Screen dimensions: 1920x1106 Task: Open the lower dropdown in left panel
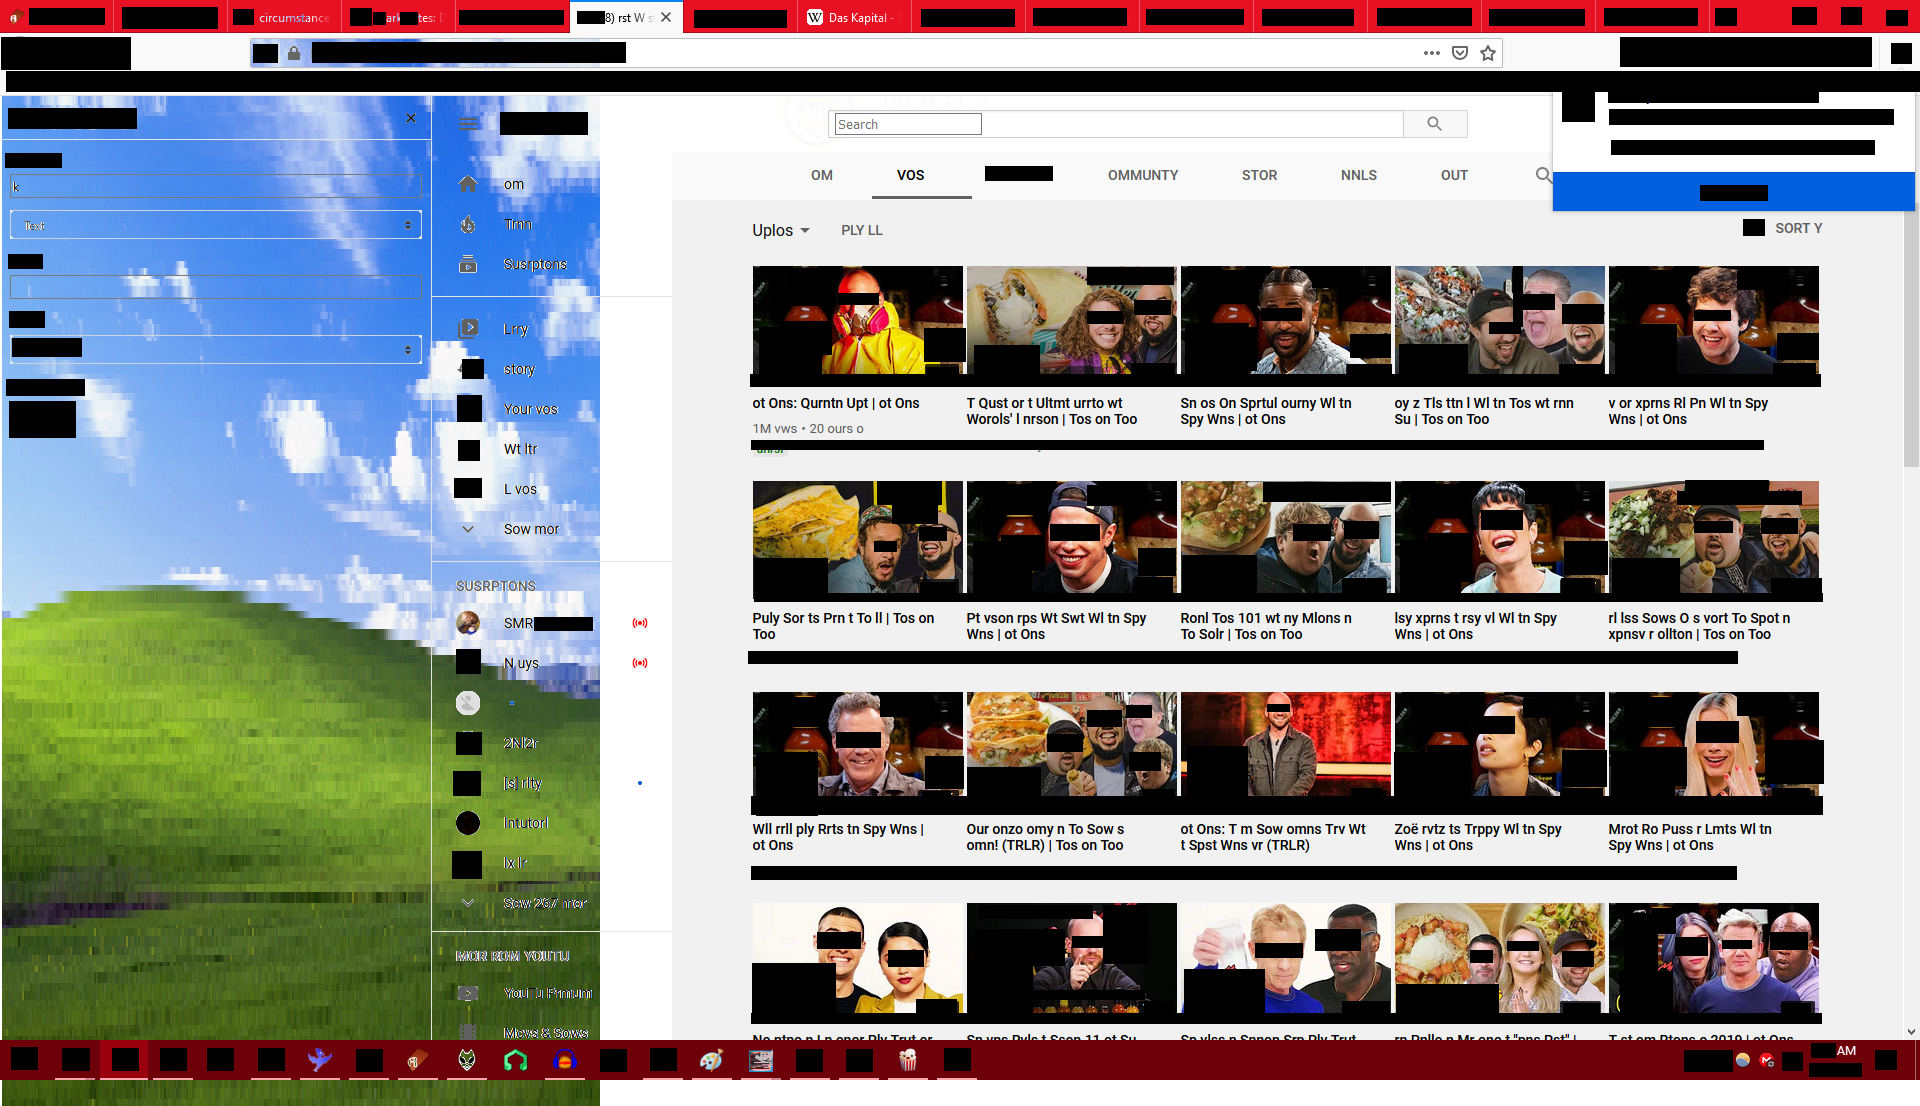(x=216, y=349)
